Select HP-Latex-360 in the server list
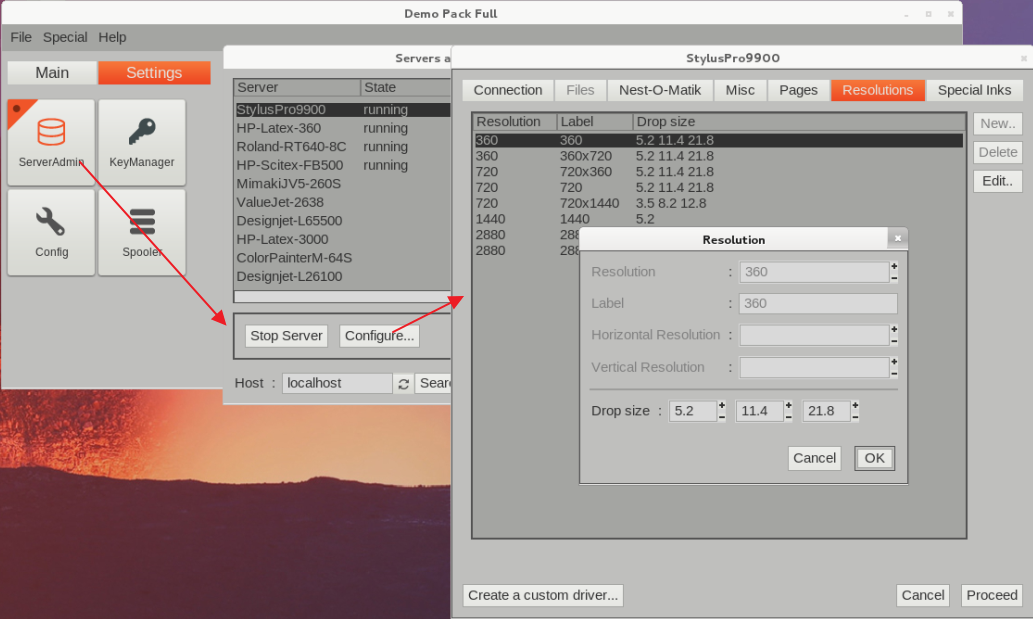The width and height of the screenshot is (1033, 619). pyautogui.click(x=279, y=128)
